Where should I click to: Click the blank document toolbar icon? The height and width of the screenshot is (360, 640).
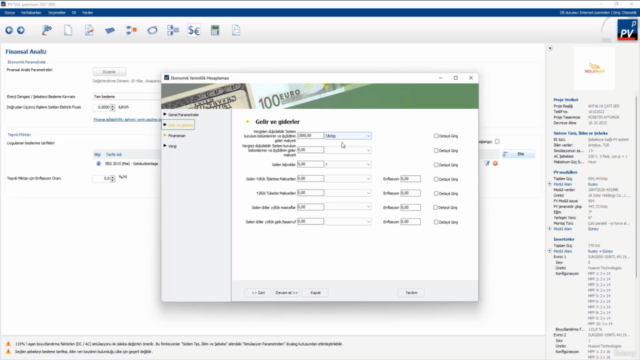68,30
